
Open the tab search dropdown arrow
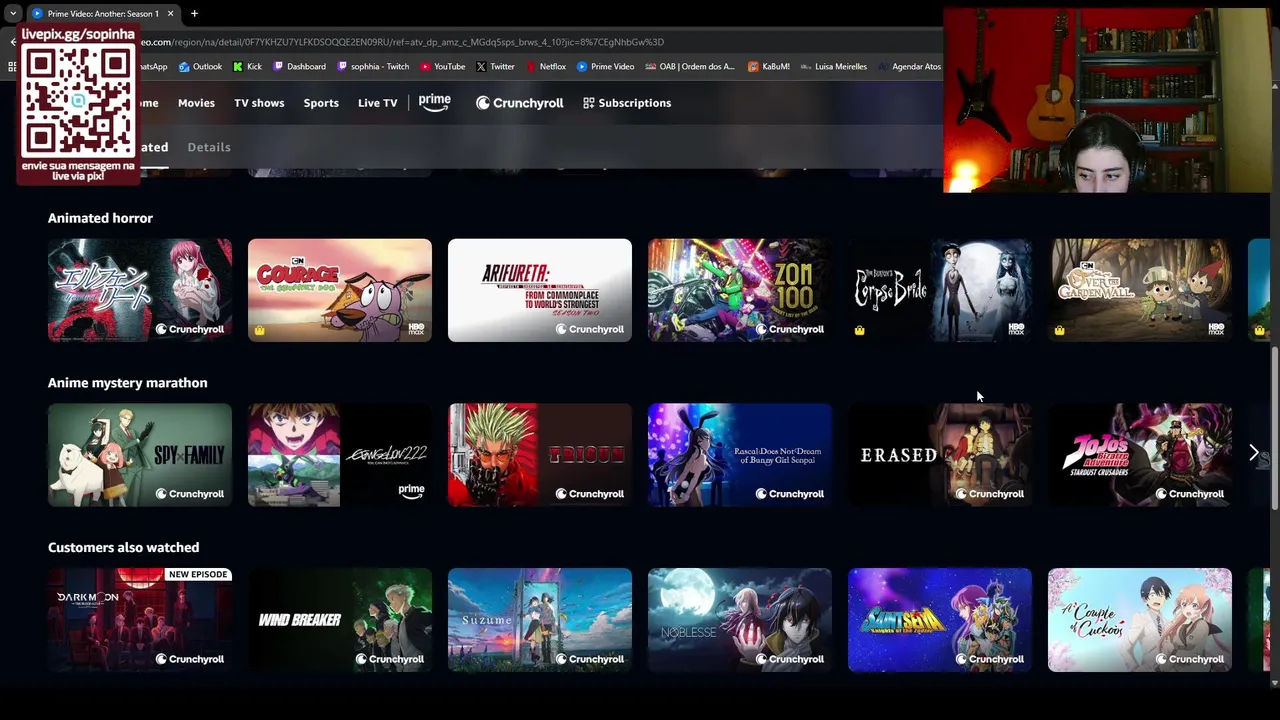[12, 14]
